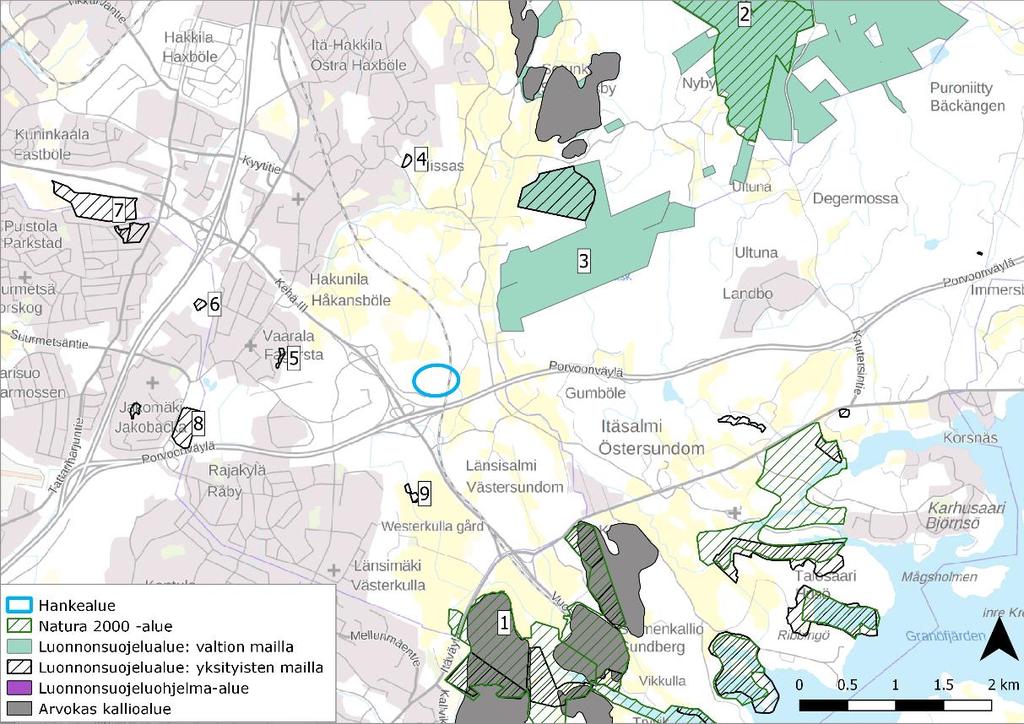Click the 'Hakunila Håkansböle' place label
The image size is (1024, 724).
[349, 290]
